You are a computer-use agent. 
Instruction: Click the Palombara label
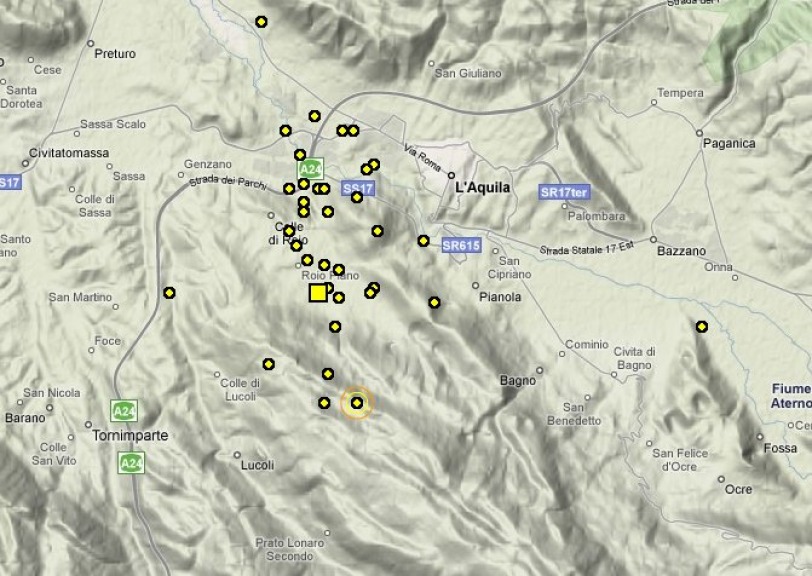[x=597, y=216]
